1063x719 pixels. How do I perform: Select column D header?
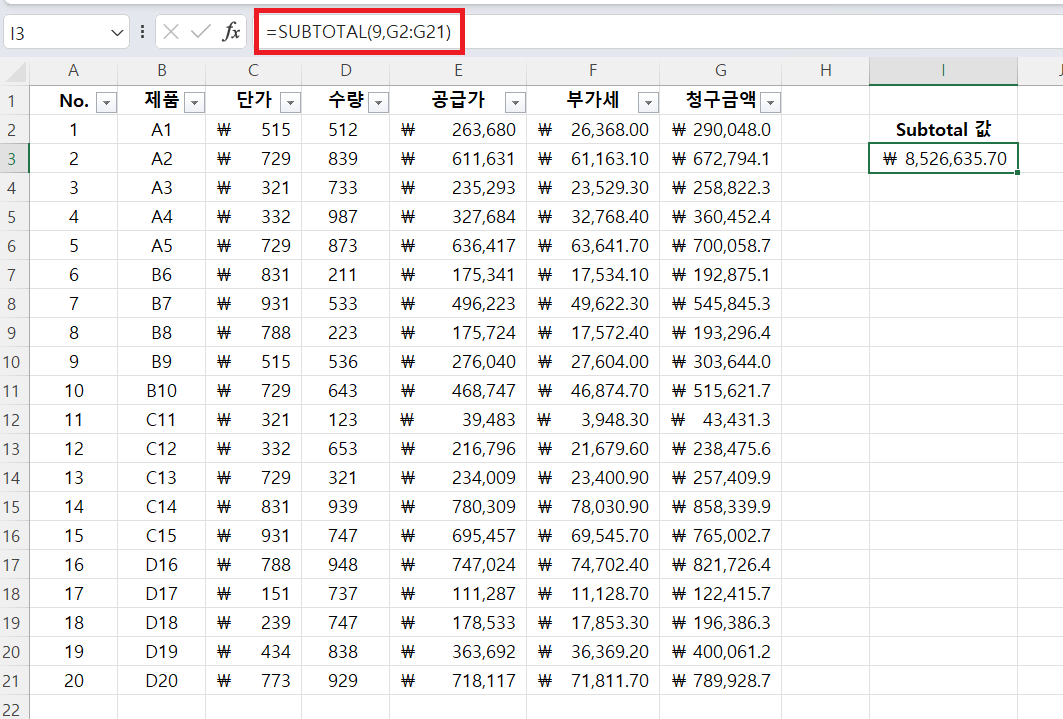[346, 70]
